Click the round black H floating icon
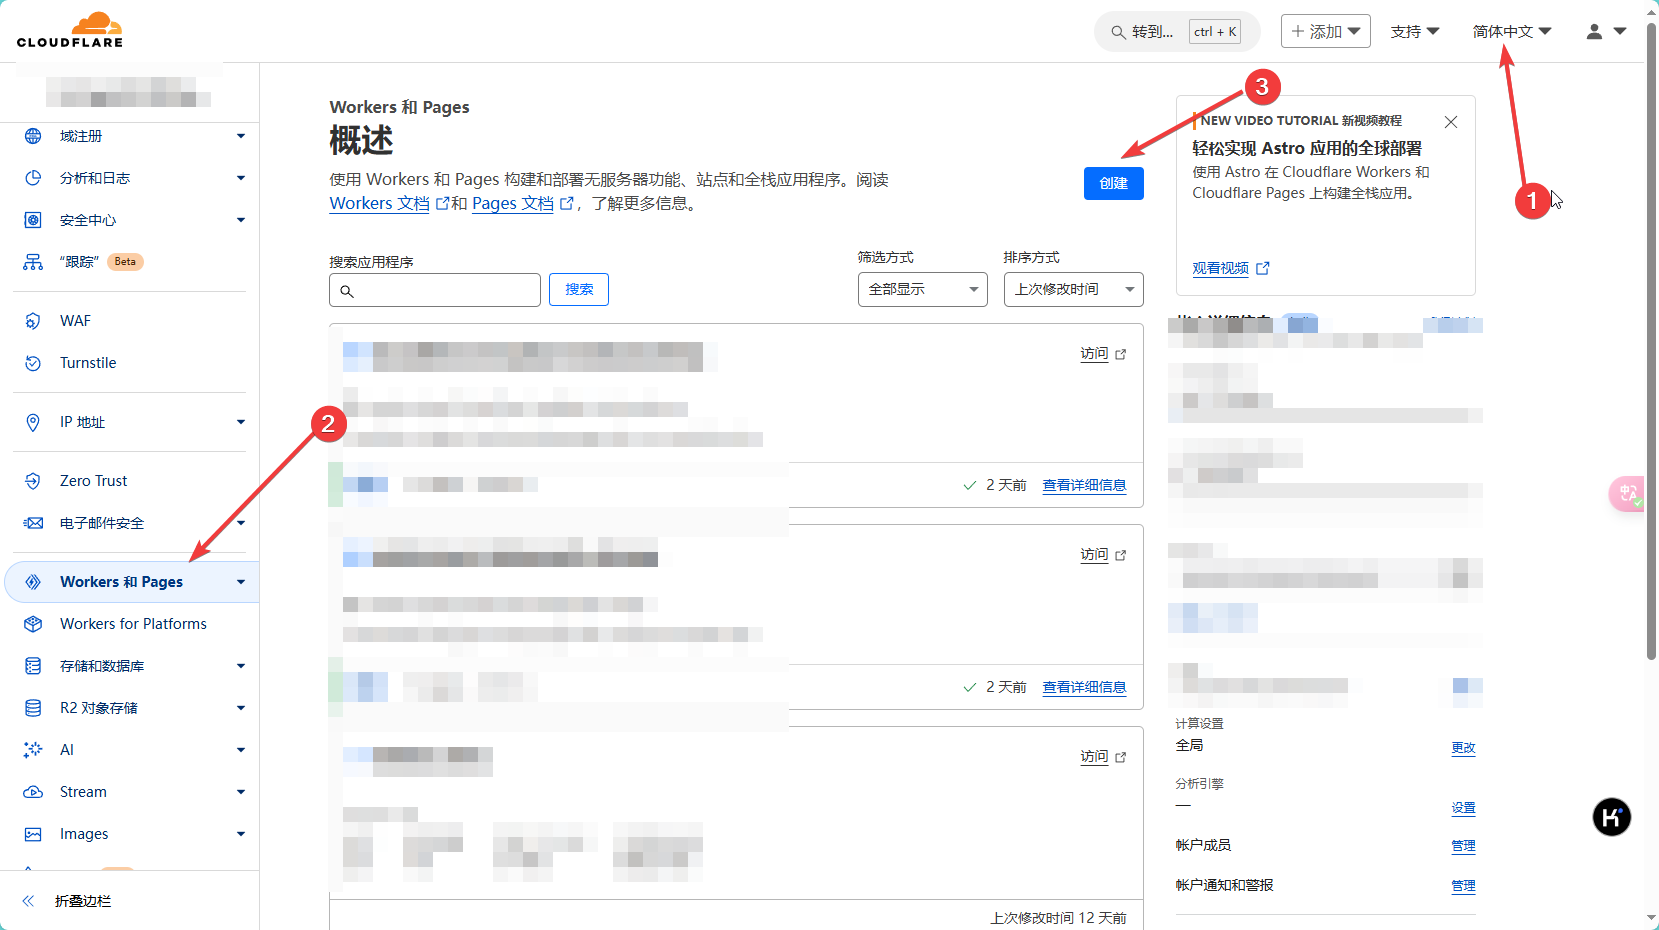Screen dimensions: 1659x930 tap(1611, 817)
